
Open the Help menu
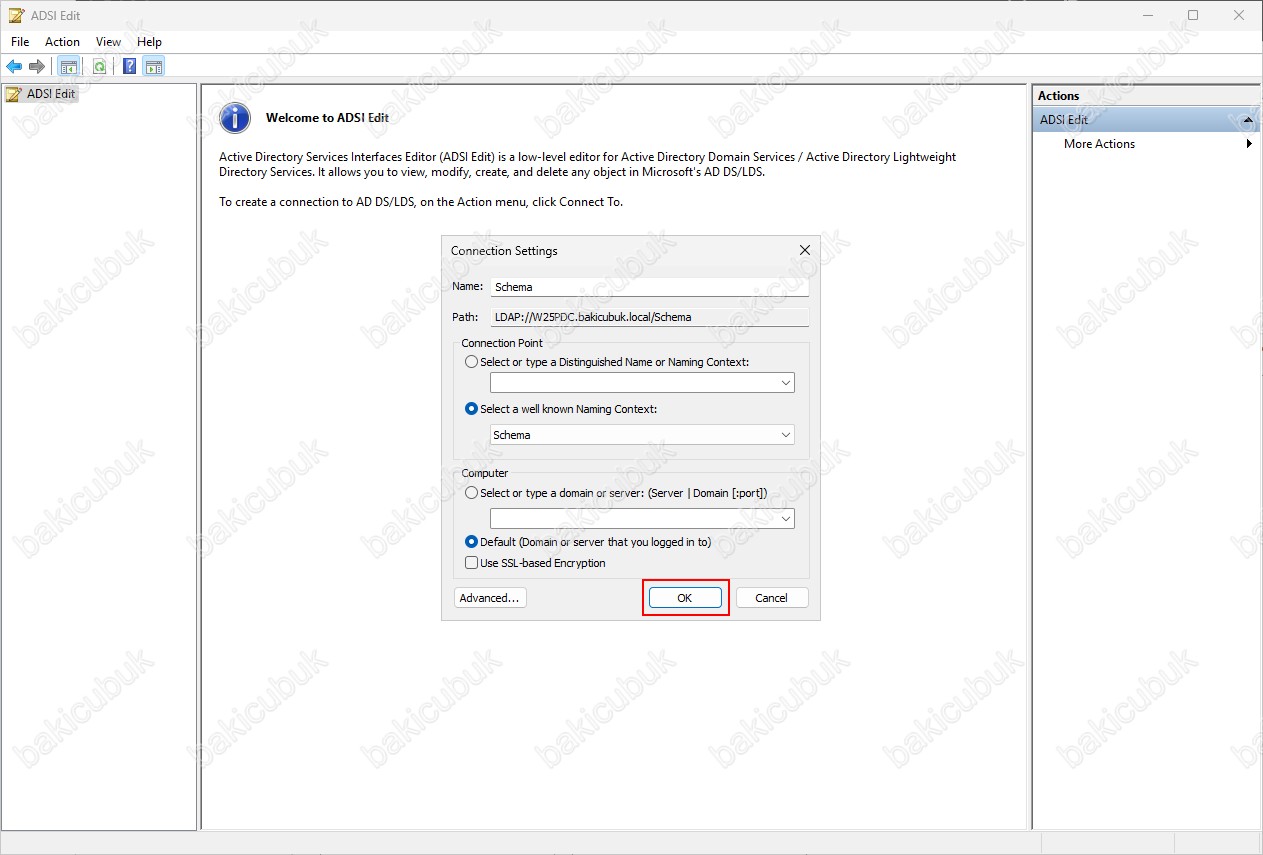[x=149, y=42]
